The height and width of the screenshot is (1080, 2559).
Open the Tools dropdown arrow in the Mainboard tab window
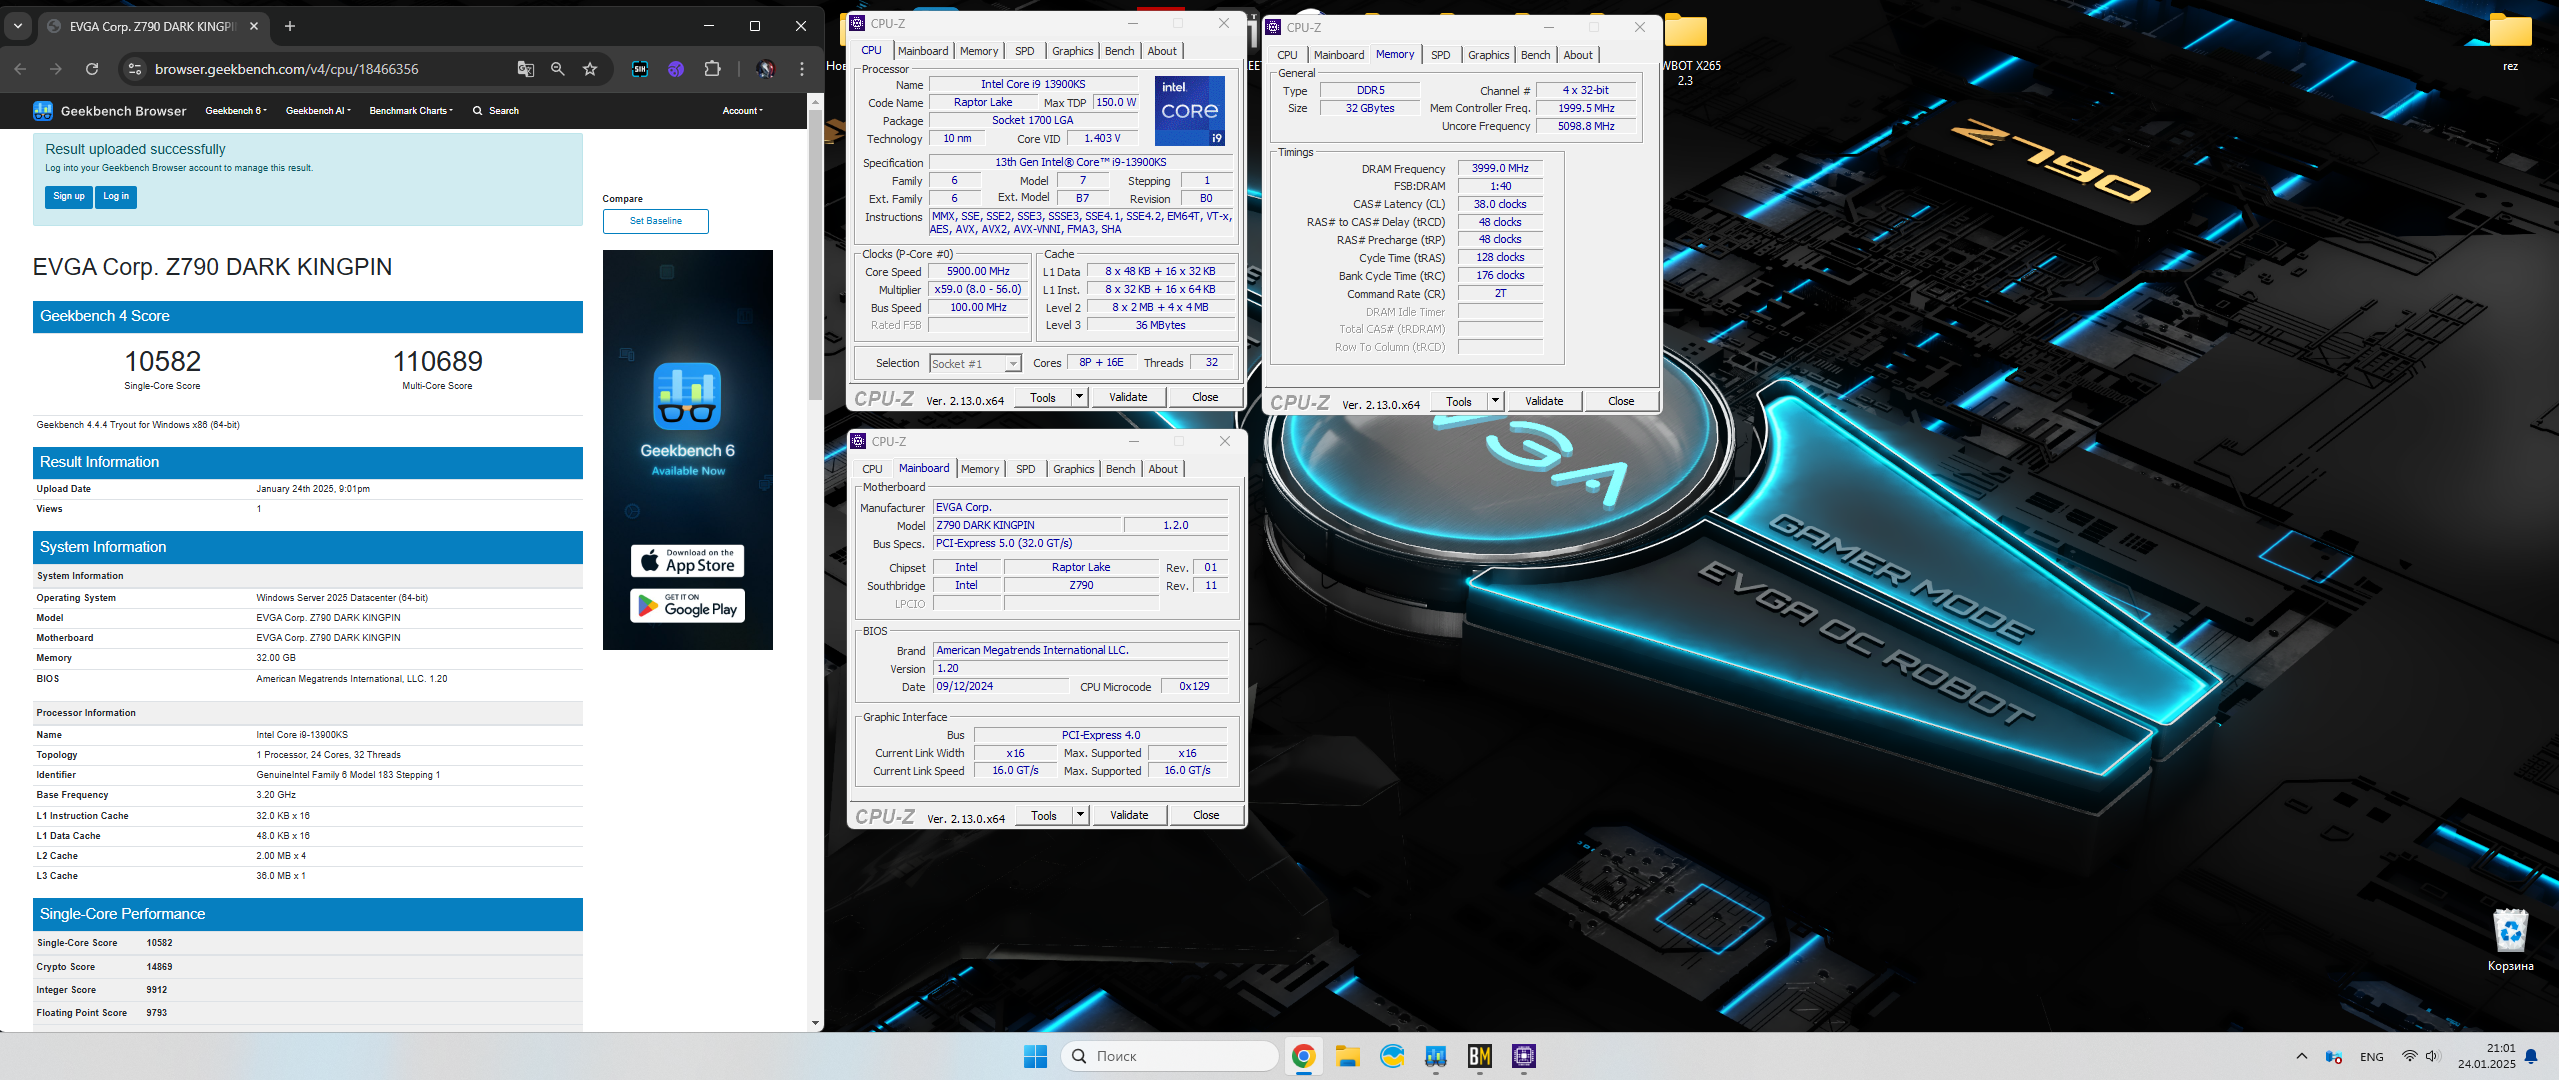[x=1080, y=815]
